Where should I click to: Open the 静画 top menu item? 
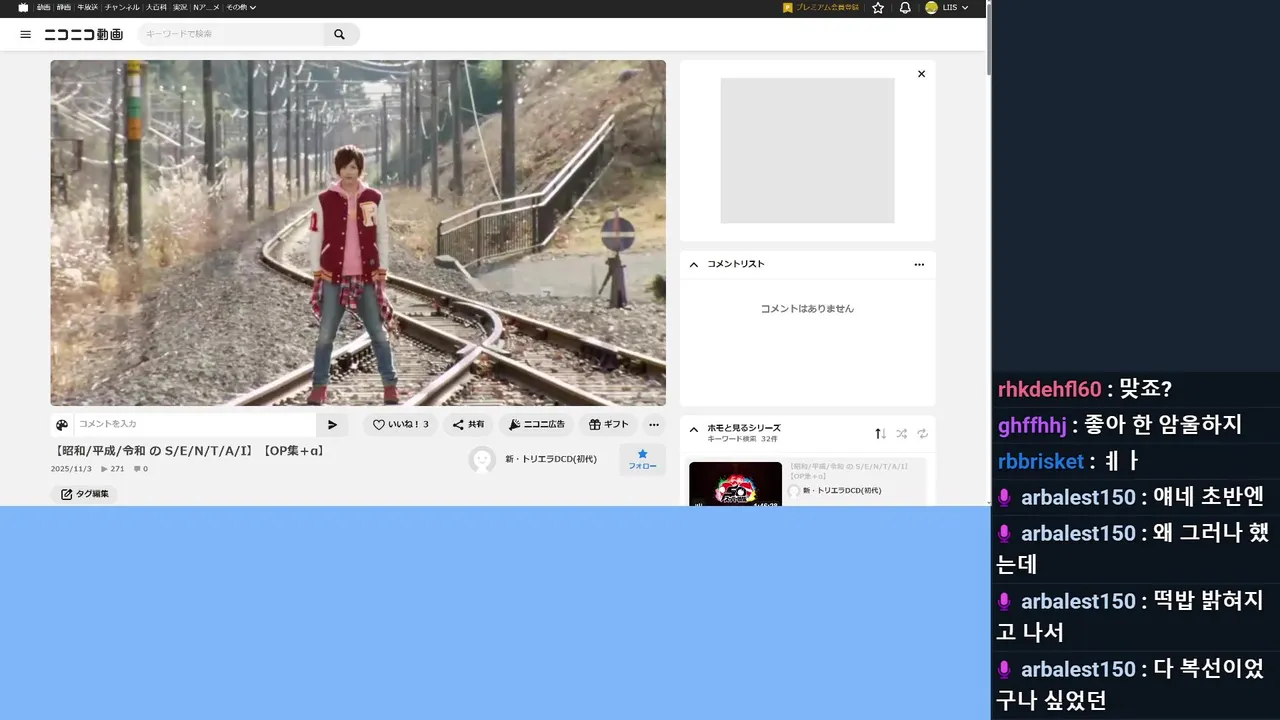point(64,7)
